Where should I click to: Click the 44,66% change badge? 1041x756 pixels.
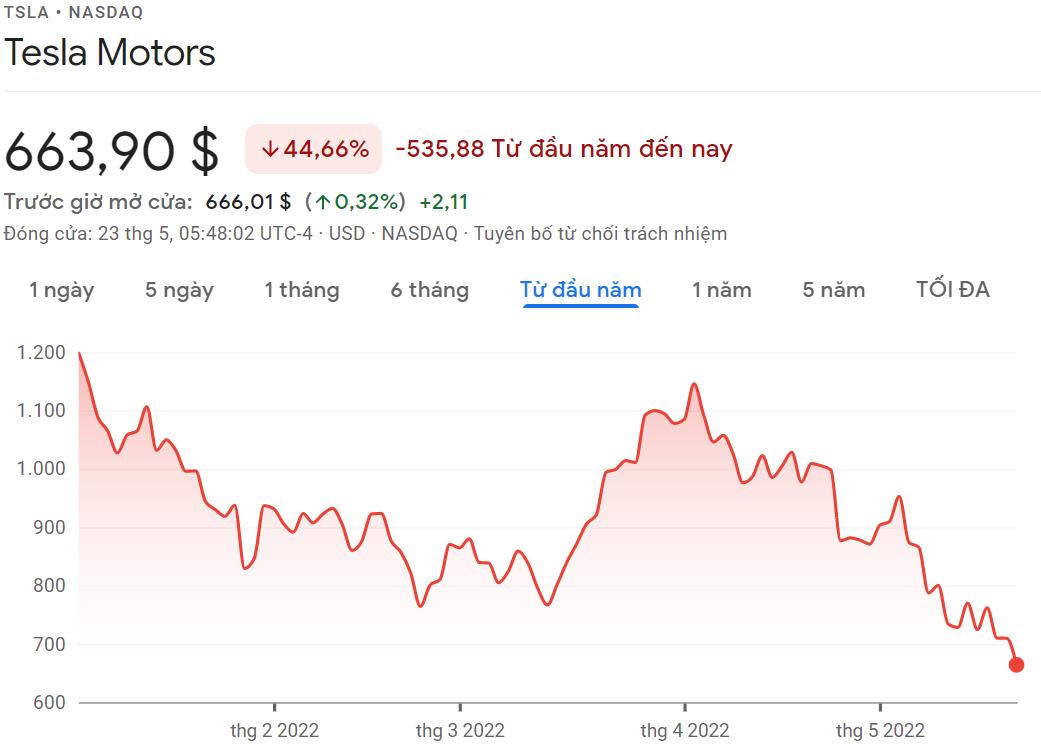[x=314, y=150]
